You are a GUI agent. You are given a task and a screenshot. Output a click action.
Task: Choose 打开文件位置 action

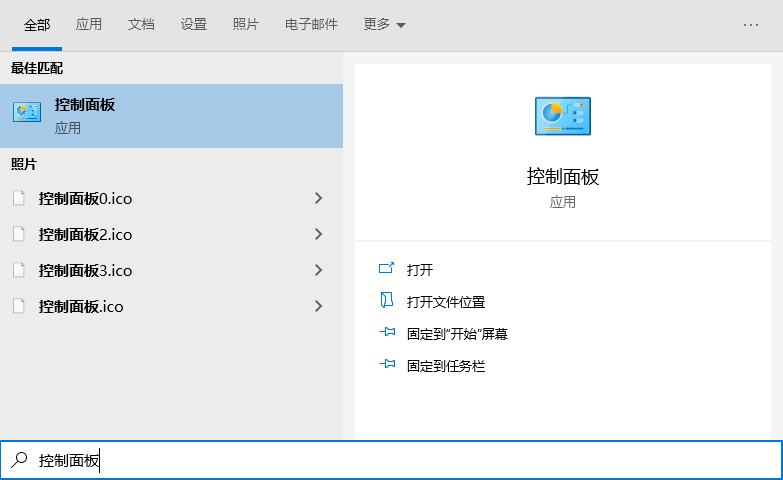(x=446, y=302)
